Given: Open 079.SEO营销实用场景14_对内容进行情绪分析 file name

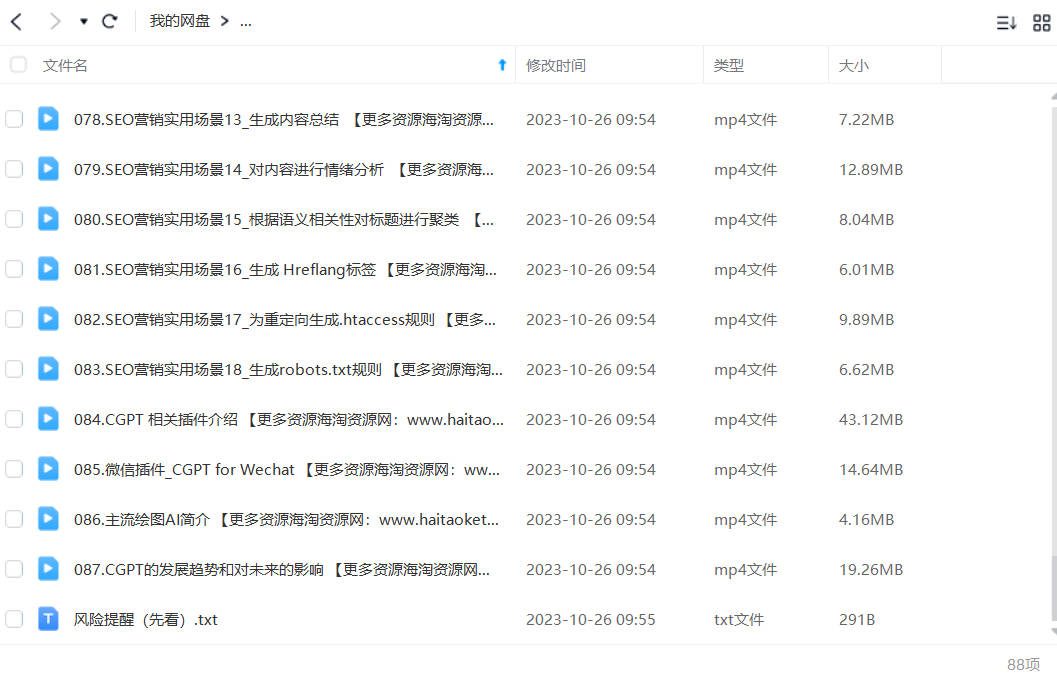Looking at the screenshot, I should [284, 169].
